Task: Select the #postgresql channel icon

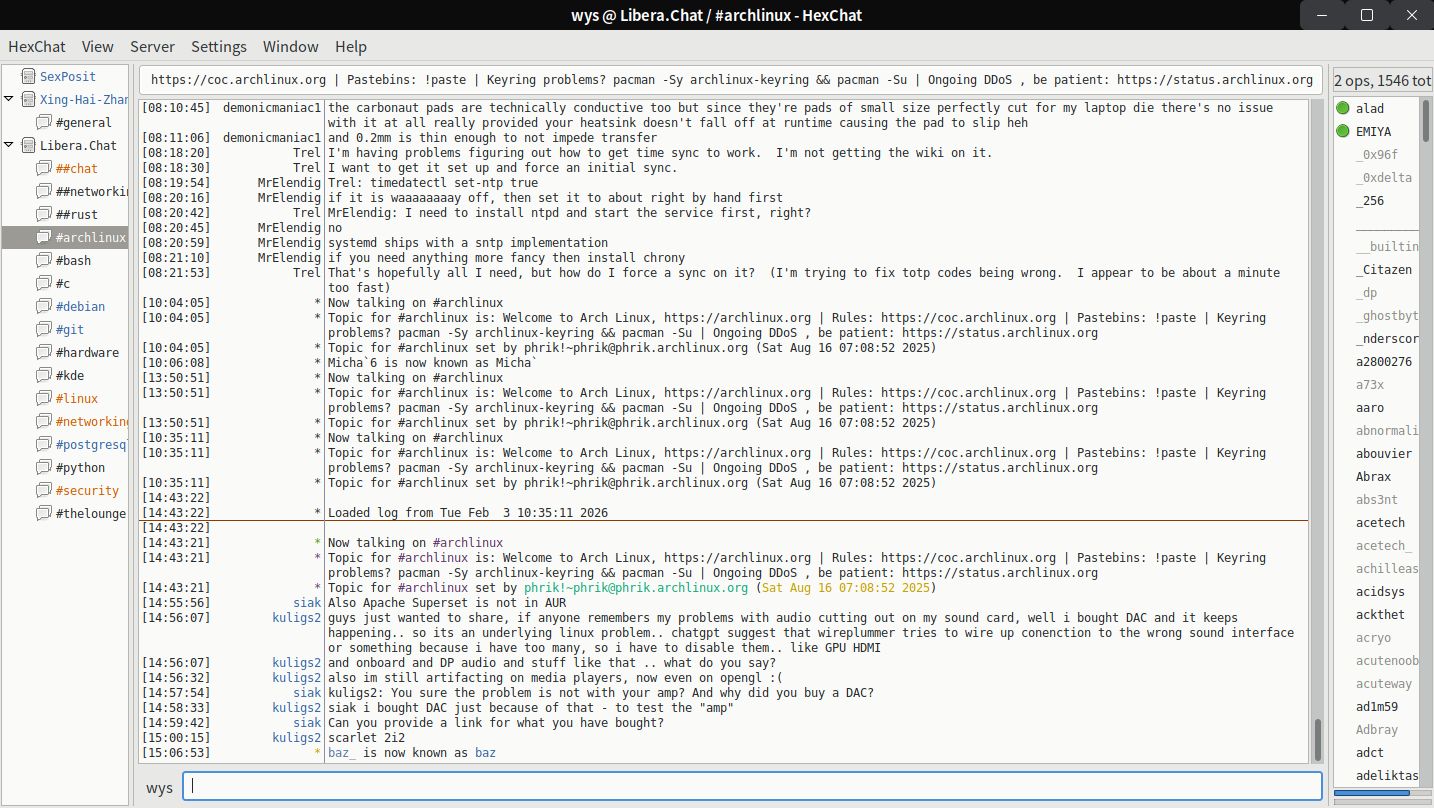Action: (43, 444)
